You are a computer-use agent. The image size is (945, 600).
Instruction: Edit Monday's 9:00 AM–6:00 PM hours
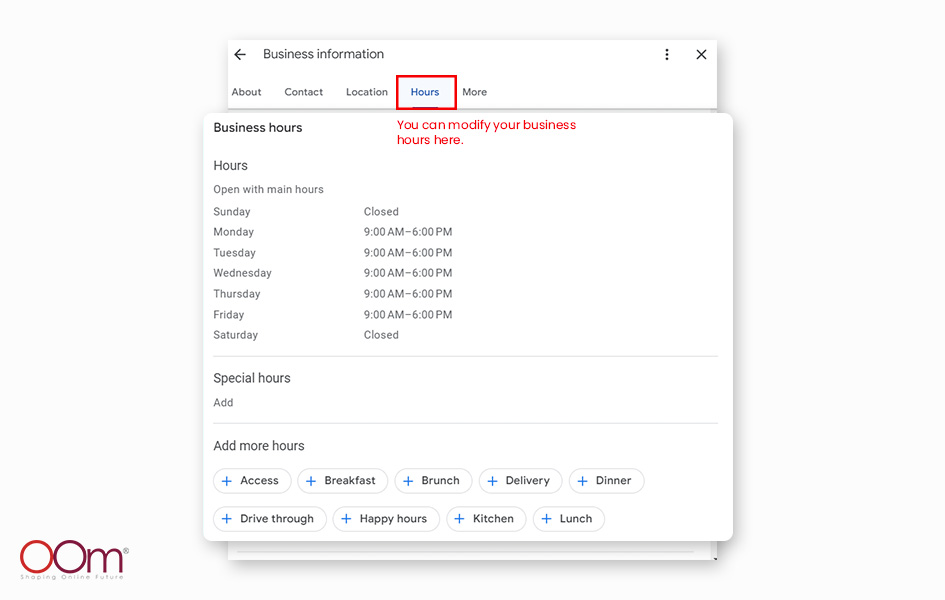(408, 232)
